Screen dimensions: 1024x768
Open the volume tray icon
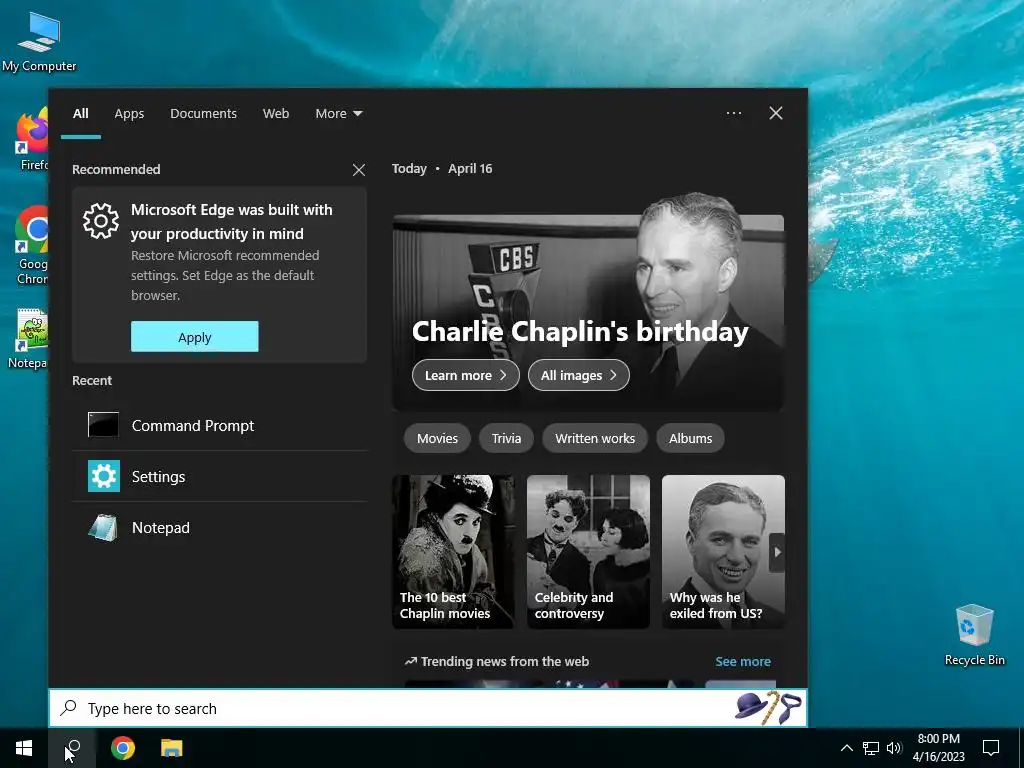click(x=894, y=748)
